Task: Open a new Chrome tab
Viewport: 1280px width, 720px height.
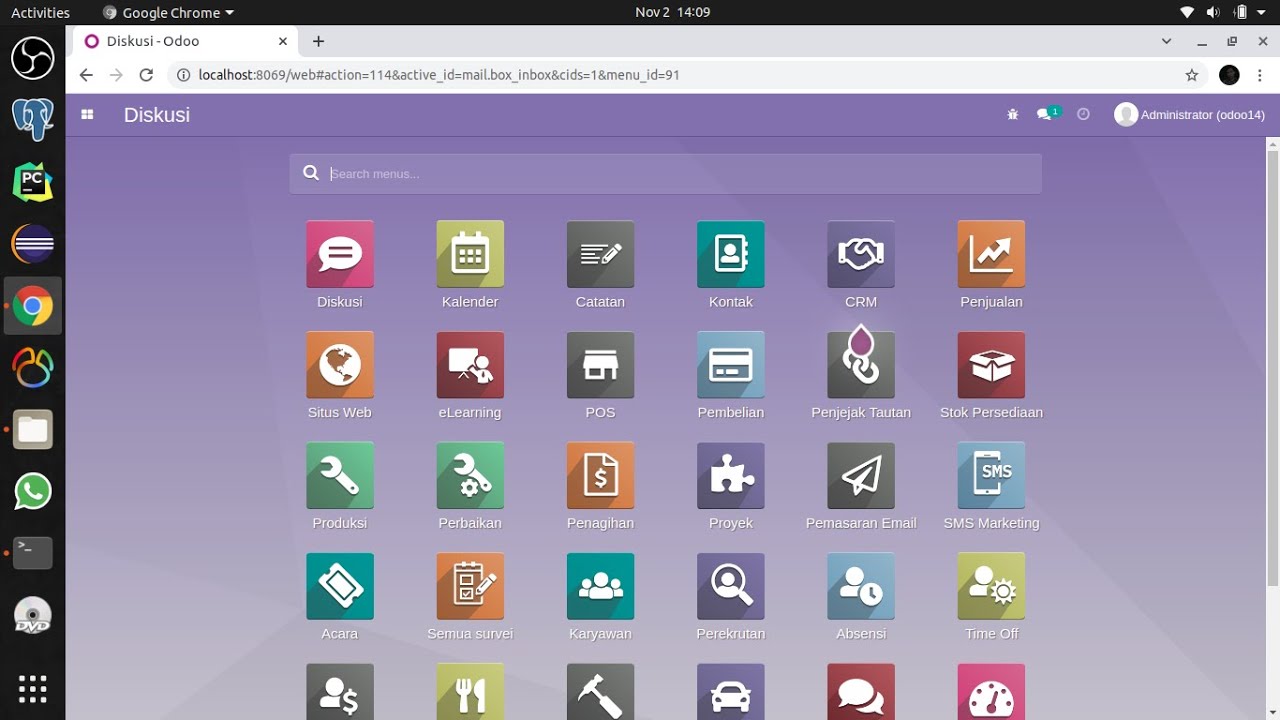Action: (x=319, y=41)
